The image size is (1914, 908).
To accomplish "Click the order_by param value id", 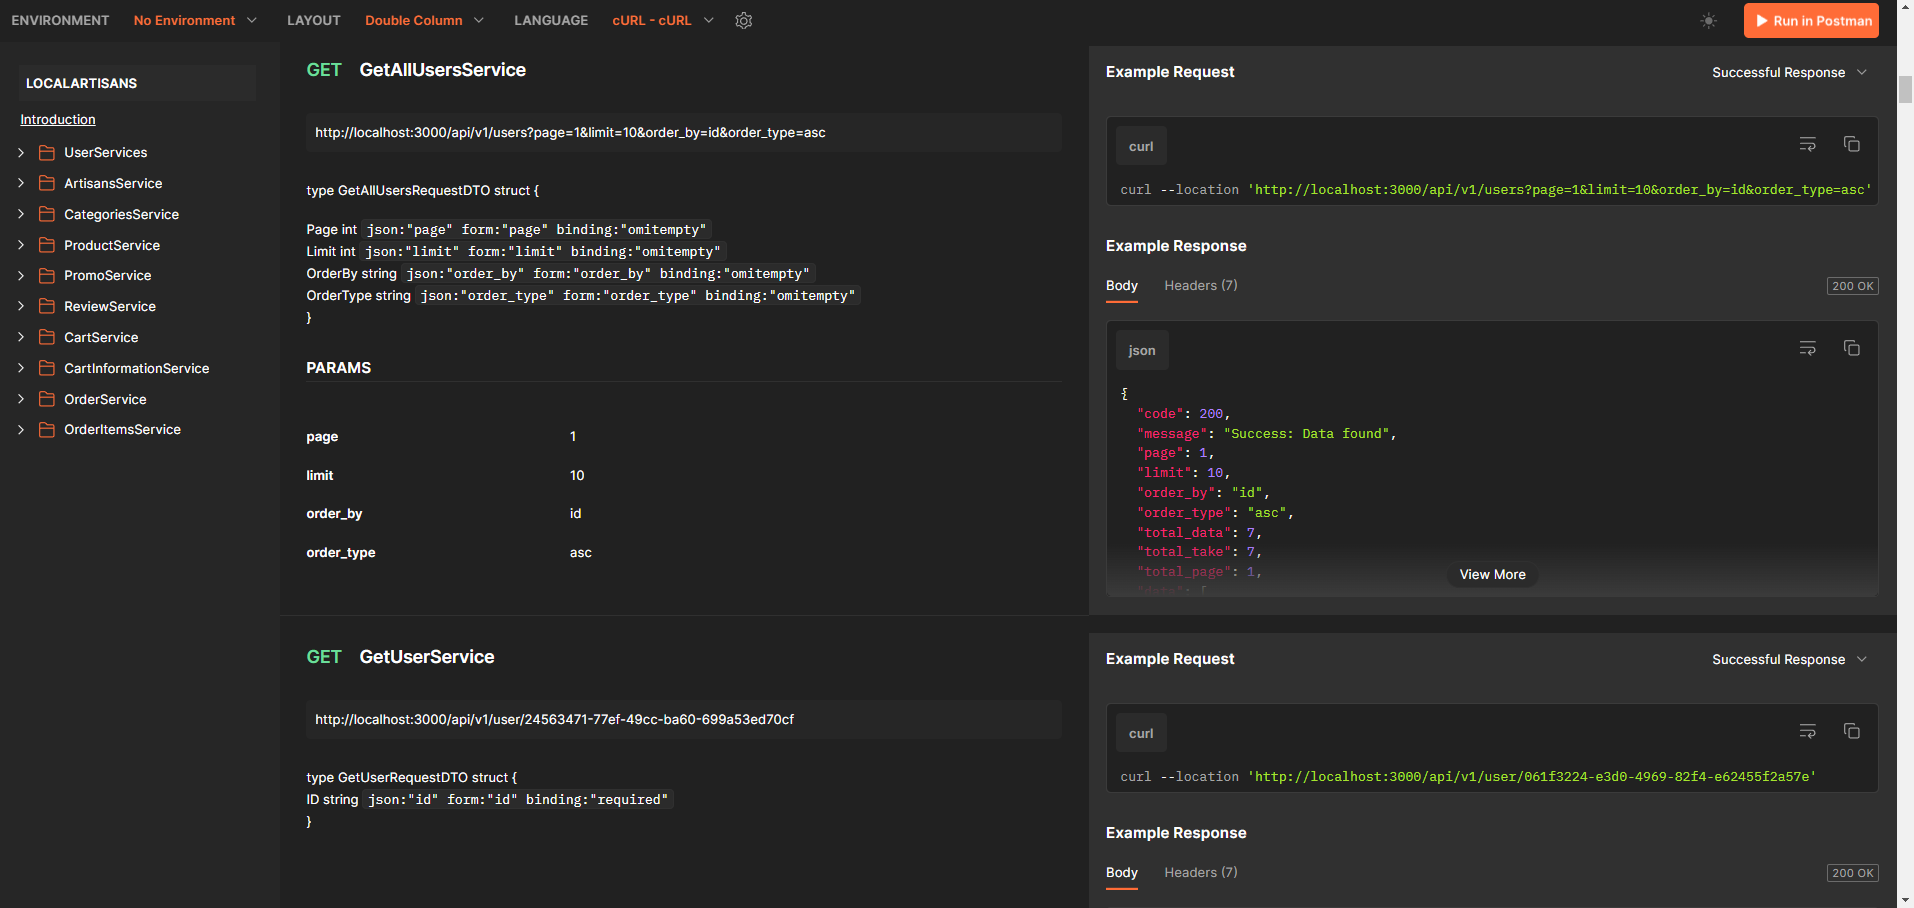I will (x=575, y=513).
